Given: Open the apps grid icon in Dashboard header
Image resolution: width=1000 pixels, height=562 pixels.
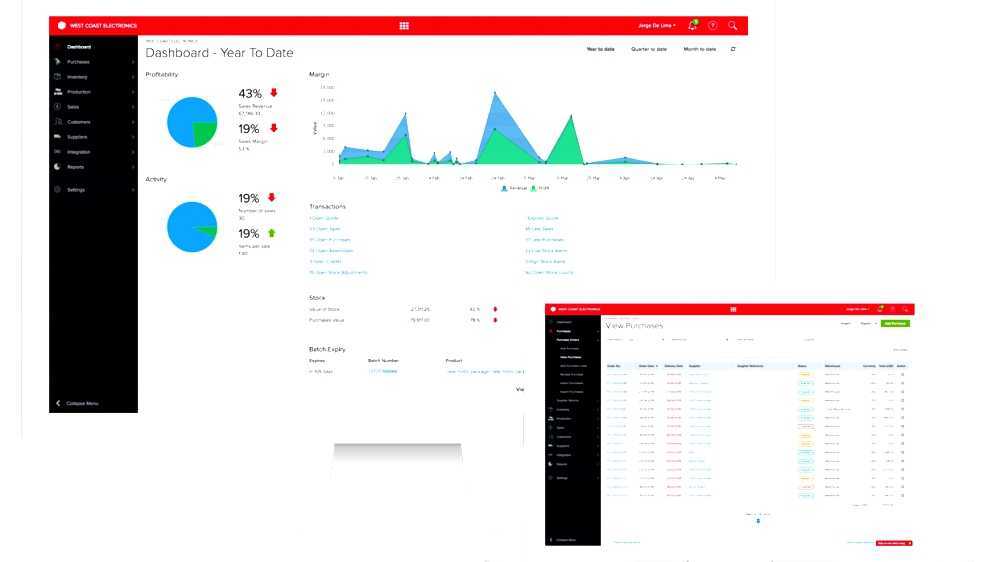Looking at the screenshot, I should 404,26.
